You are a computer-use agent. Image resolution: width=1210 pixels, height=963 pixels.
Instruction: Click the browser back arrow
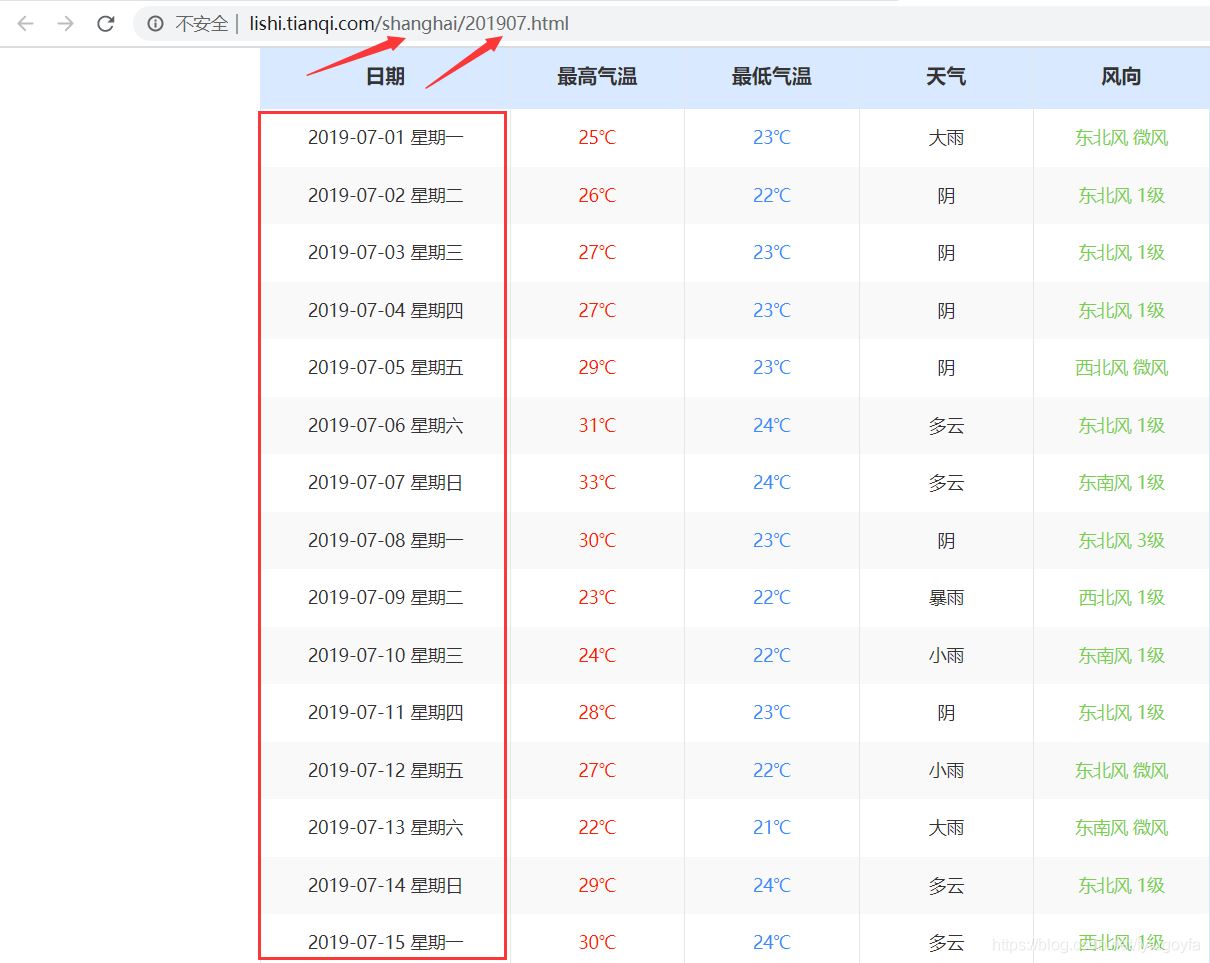tap(24, 24)
